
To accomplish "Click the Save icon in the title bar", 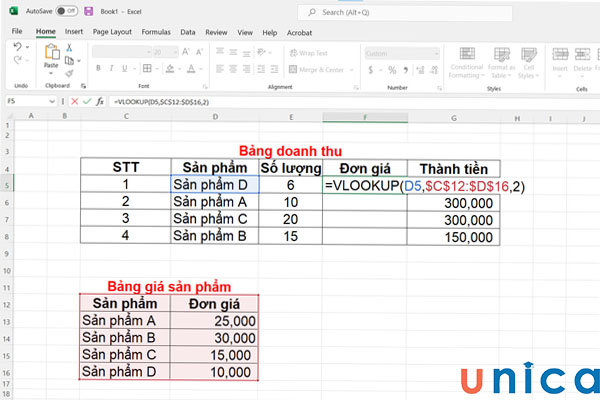I will [x=89, y=12].
